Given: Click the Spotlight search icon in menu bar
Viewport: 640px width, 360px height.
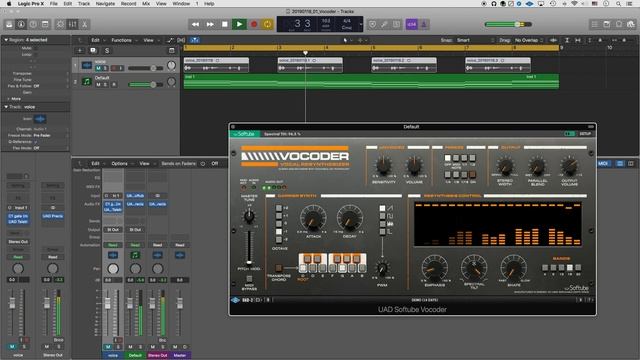Looking at the screenshot, I should [x=619, y=4].
